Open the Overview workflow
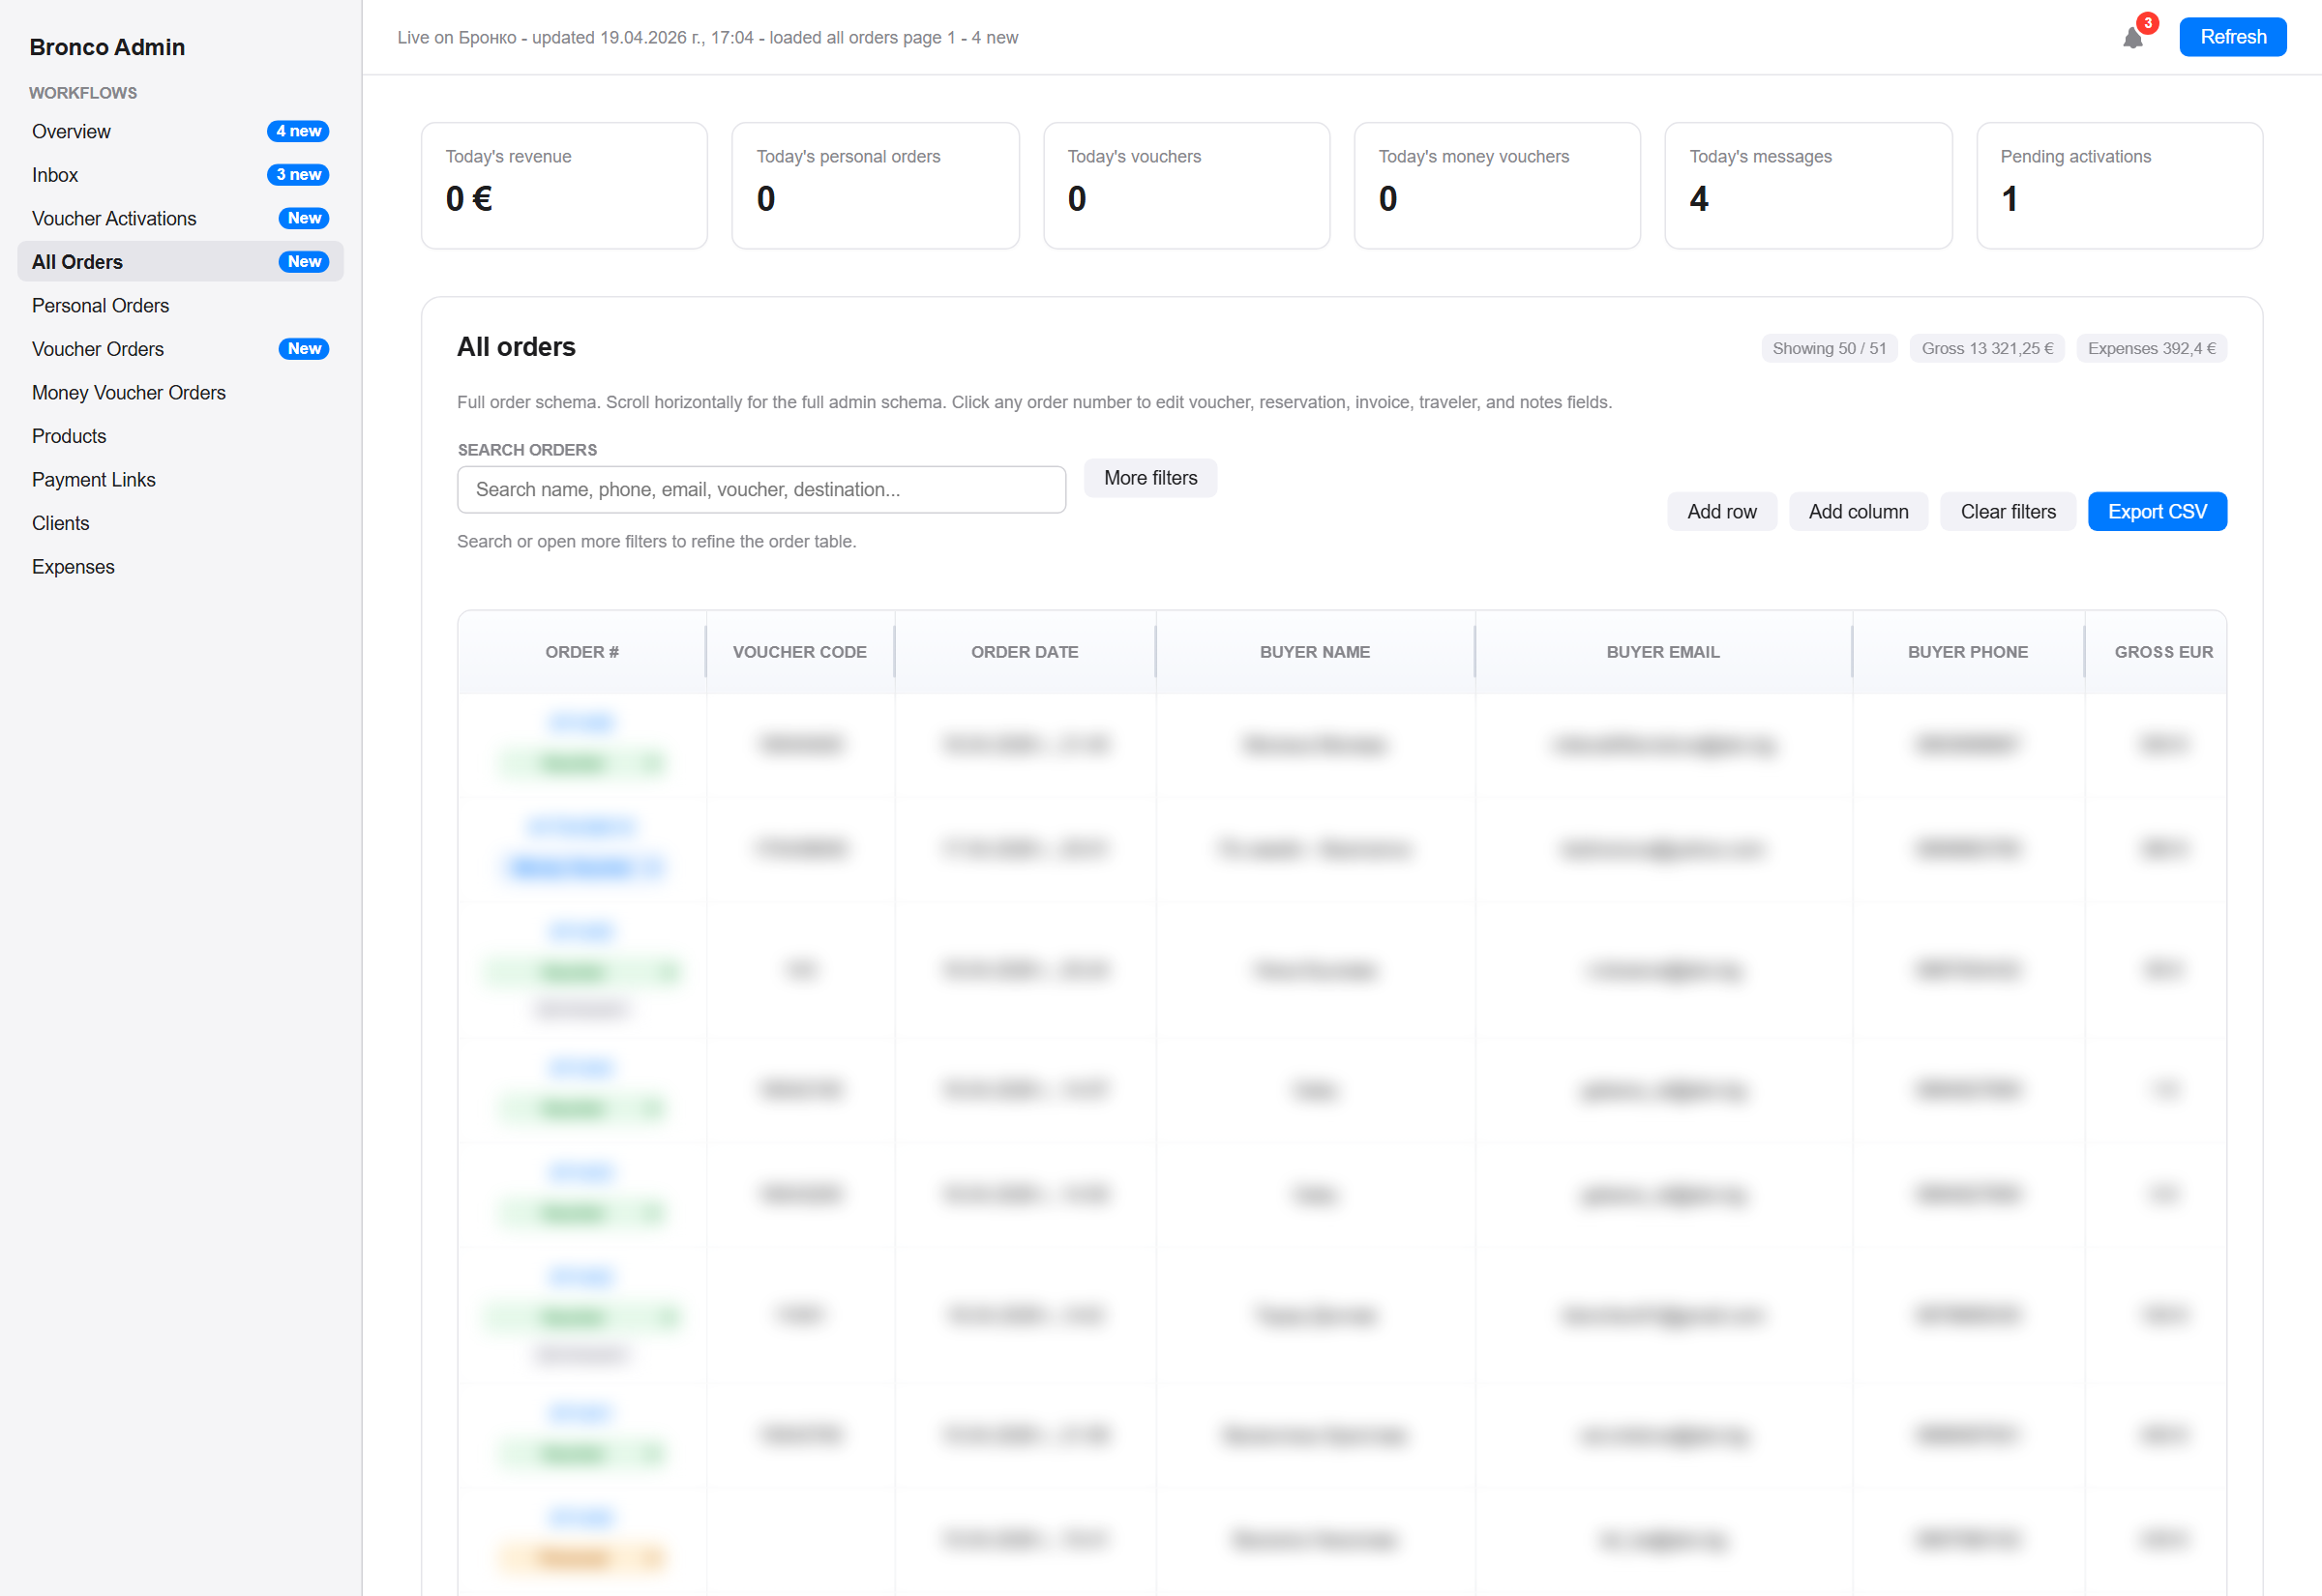2322x1596 pixels. tap(71, 131)
